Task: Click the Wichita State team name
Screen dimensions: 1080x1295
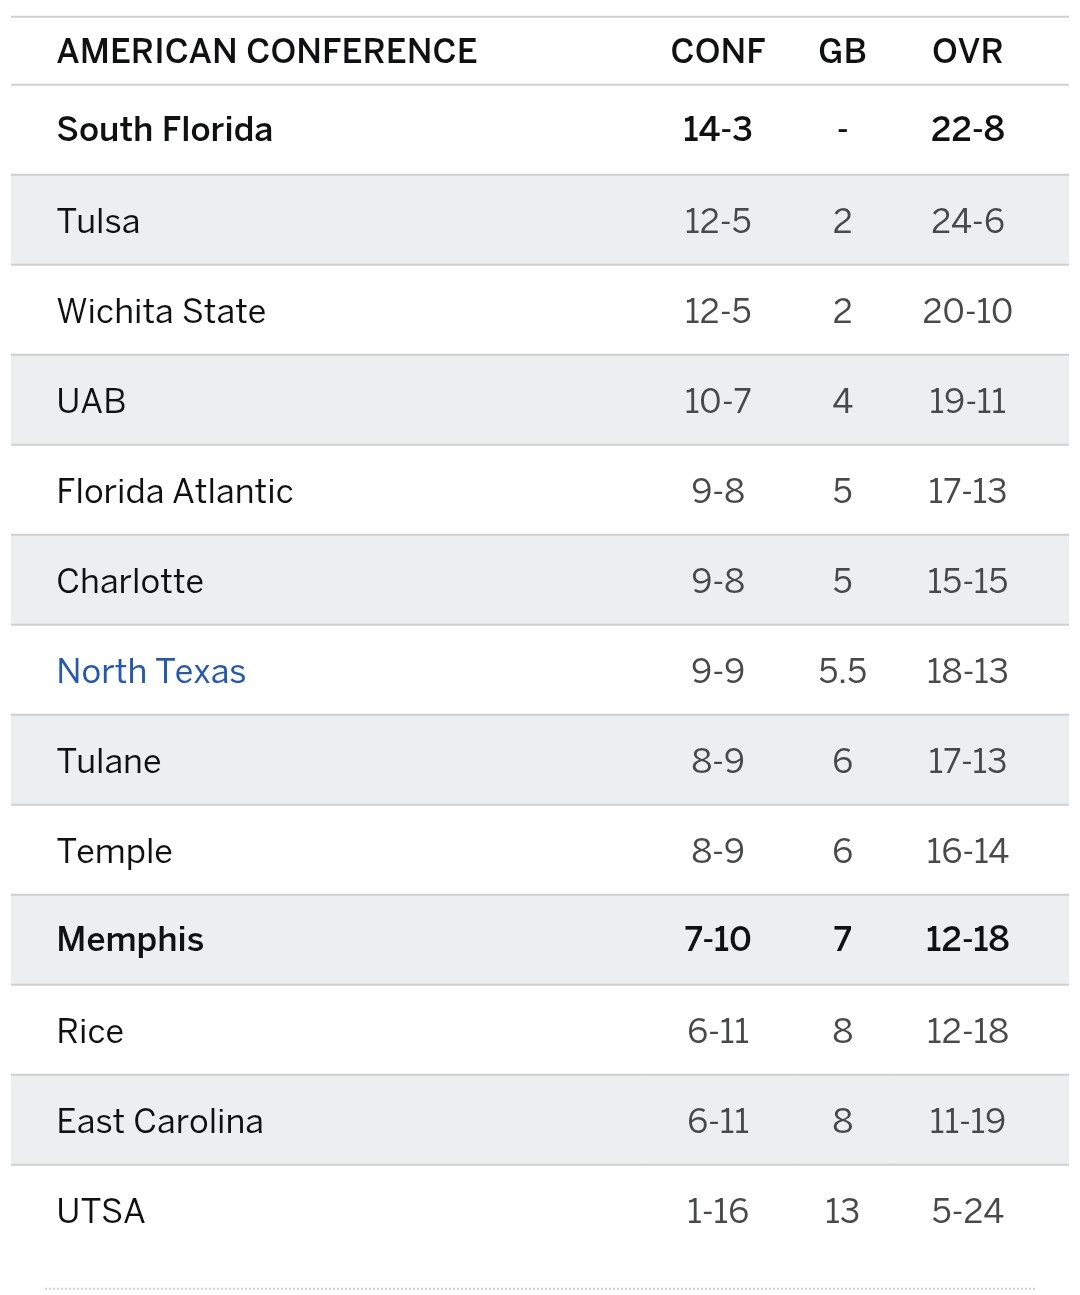Action: click(x=161, y=311)
